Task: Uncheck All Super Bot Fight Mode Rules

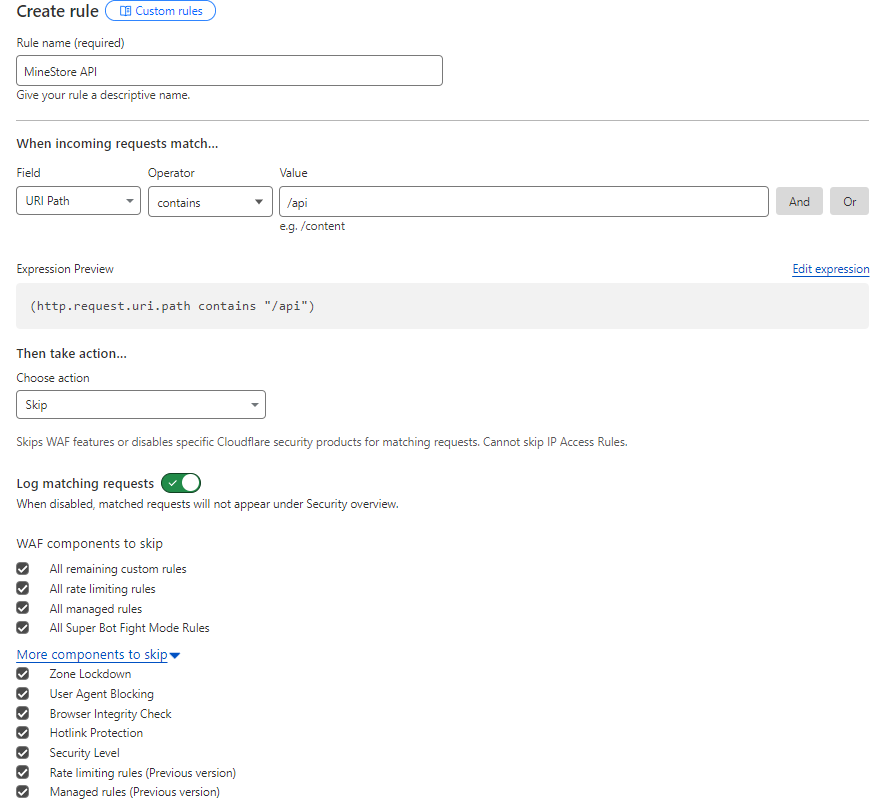Action: click(x=22, y=627)
